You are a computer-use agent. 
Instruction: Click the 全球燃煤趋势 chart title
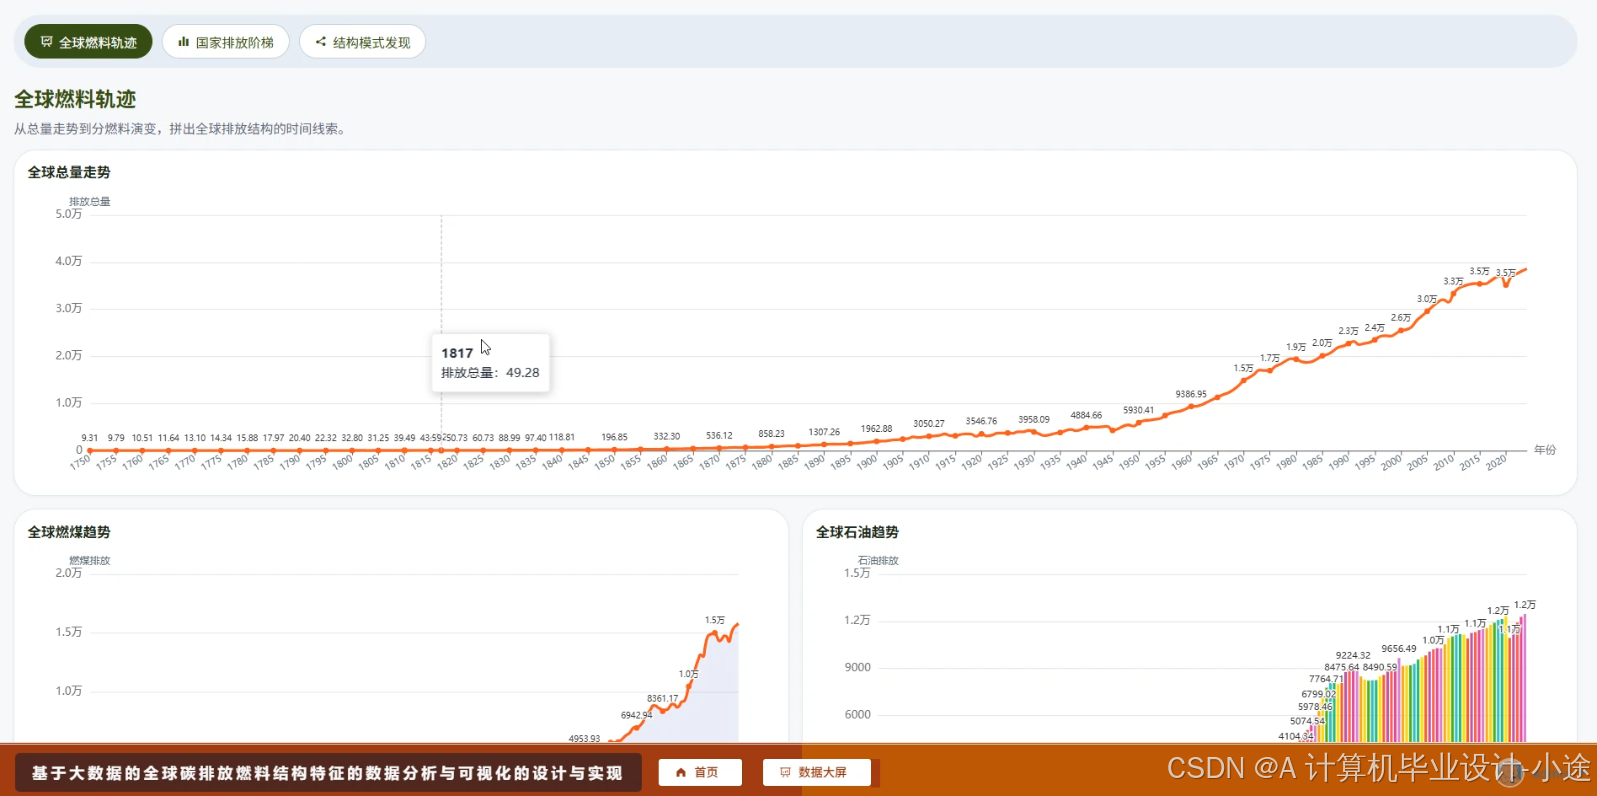pos(69,532)
